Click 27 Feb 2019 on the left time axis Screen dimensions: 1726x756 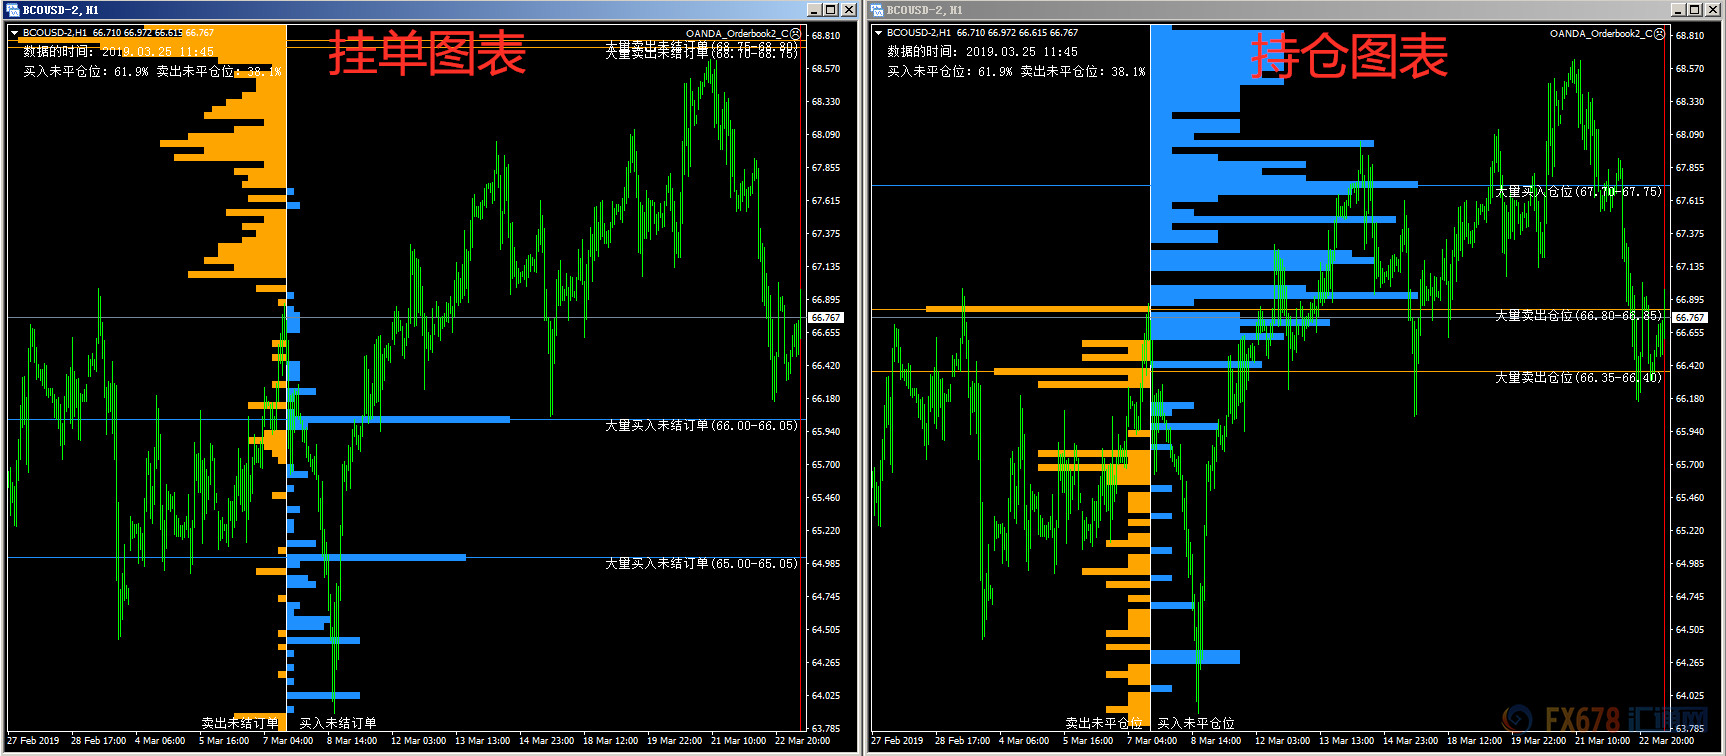coord(33,741)
